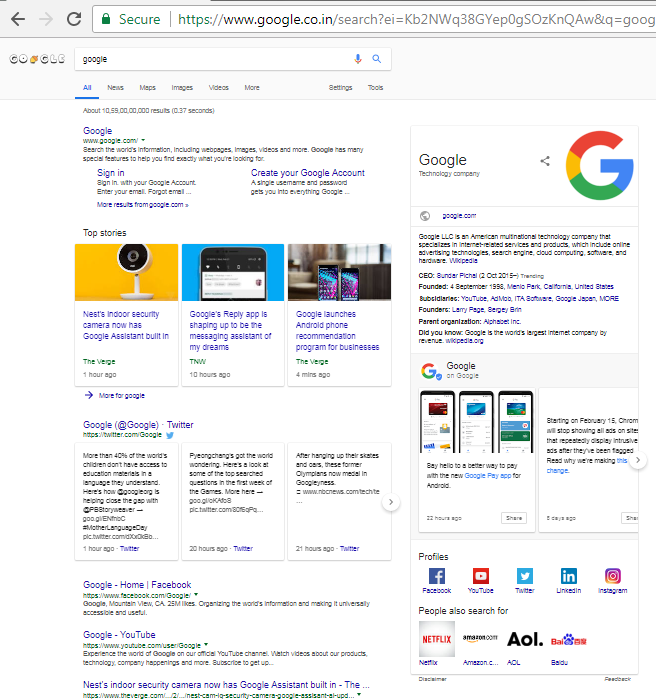Open Google Pay app link in post
This screenshot has height=699, width=656.
click(488, 476)
